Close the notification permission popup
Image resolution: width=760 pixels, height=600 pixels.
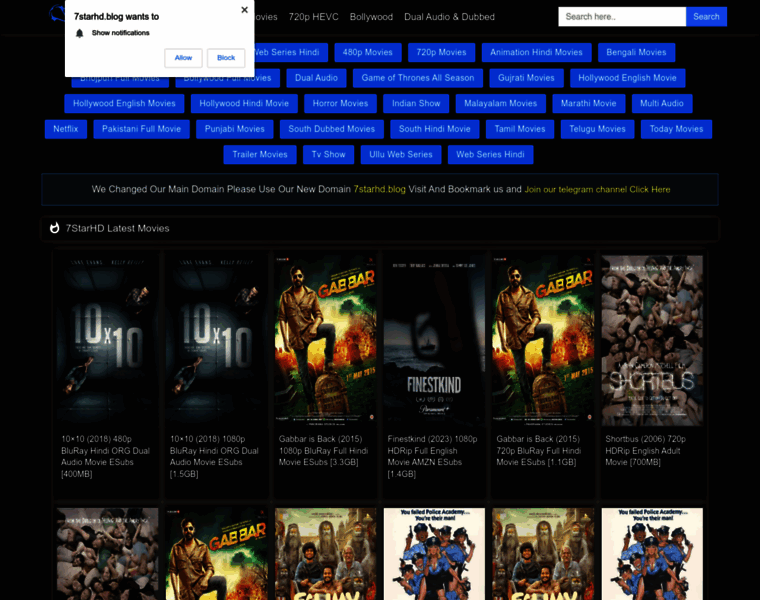(x=244, y=10)
